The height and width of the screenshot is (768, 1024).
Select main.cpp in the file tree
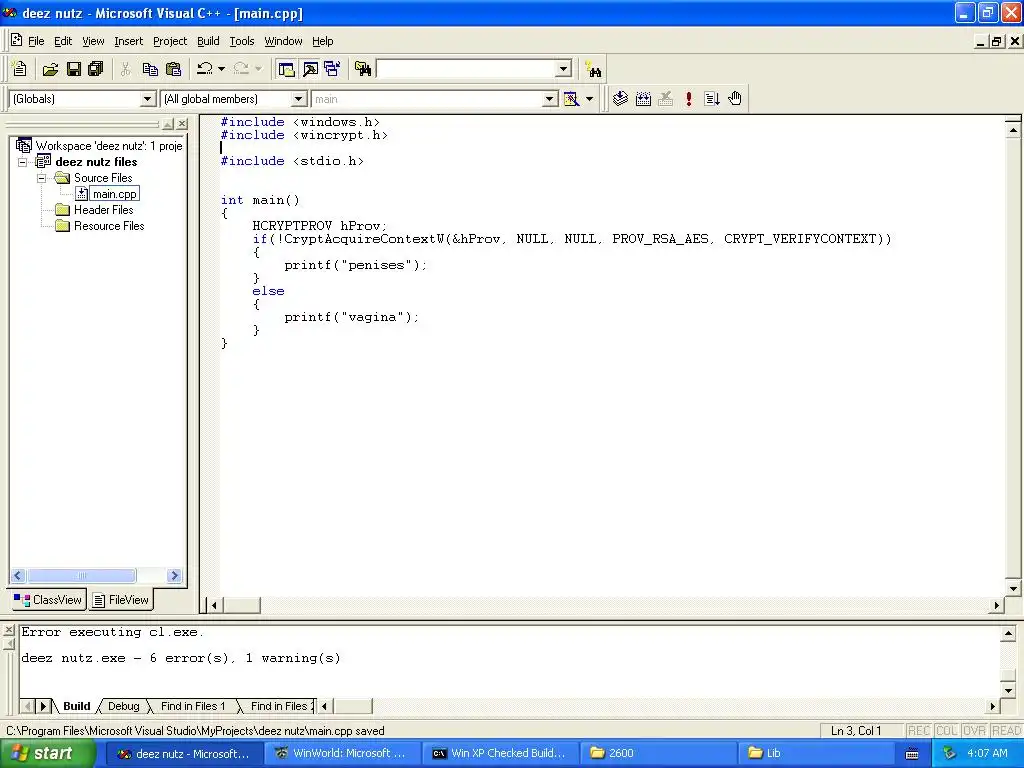[114, 194]
